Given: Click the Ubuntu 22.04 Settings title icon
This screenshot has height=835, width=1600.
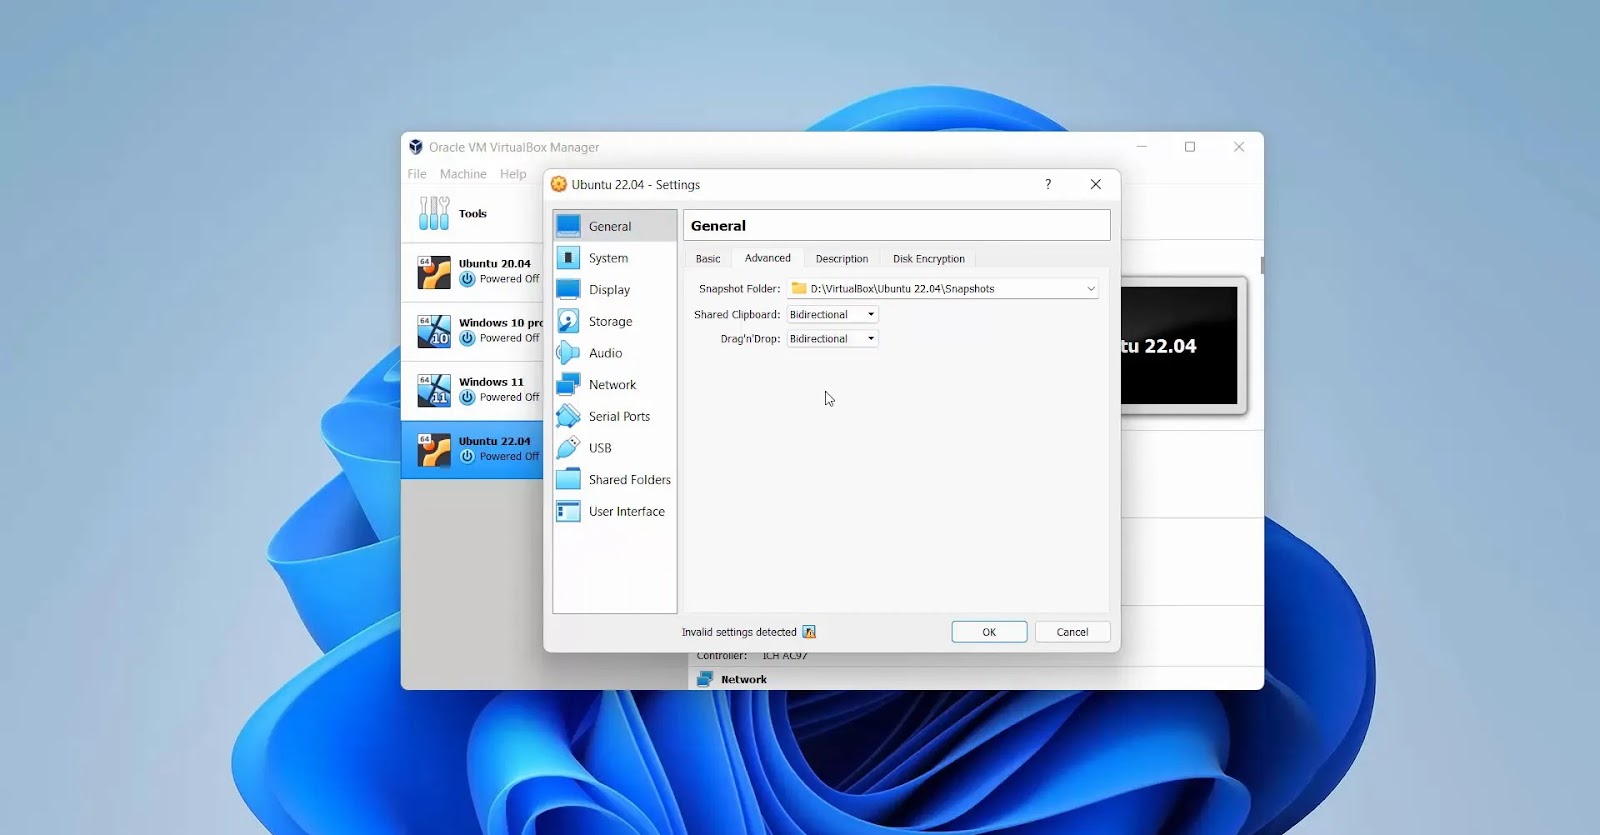Looking at the screenshot, I should tap(559, 184).
